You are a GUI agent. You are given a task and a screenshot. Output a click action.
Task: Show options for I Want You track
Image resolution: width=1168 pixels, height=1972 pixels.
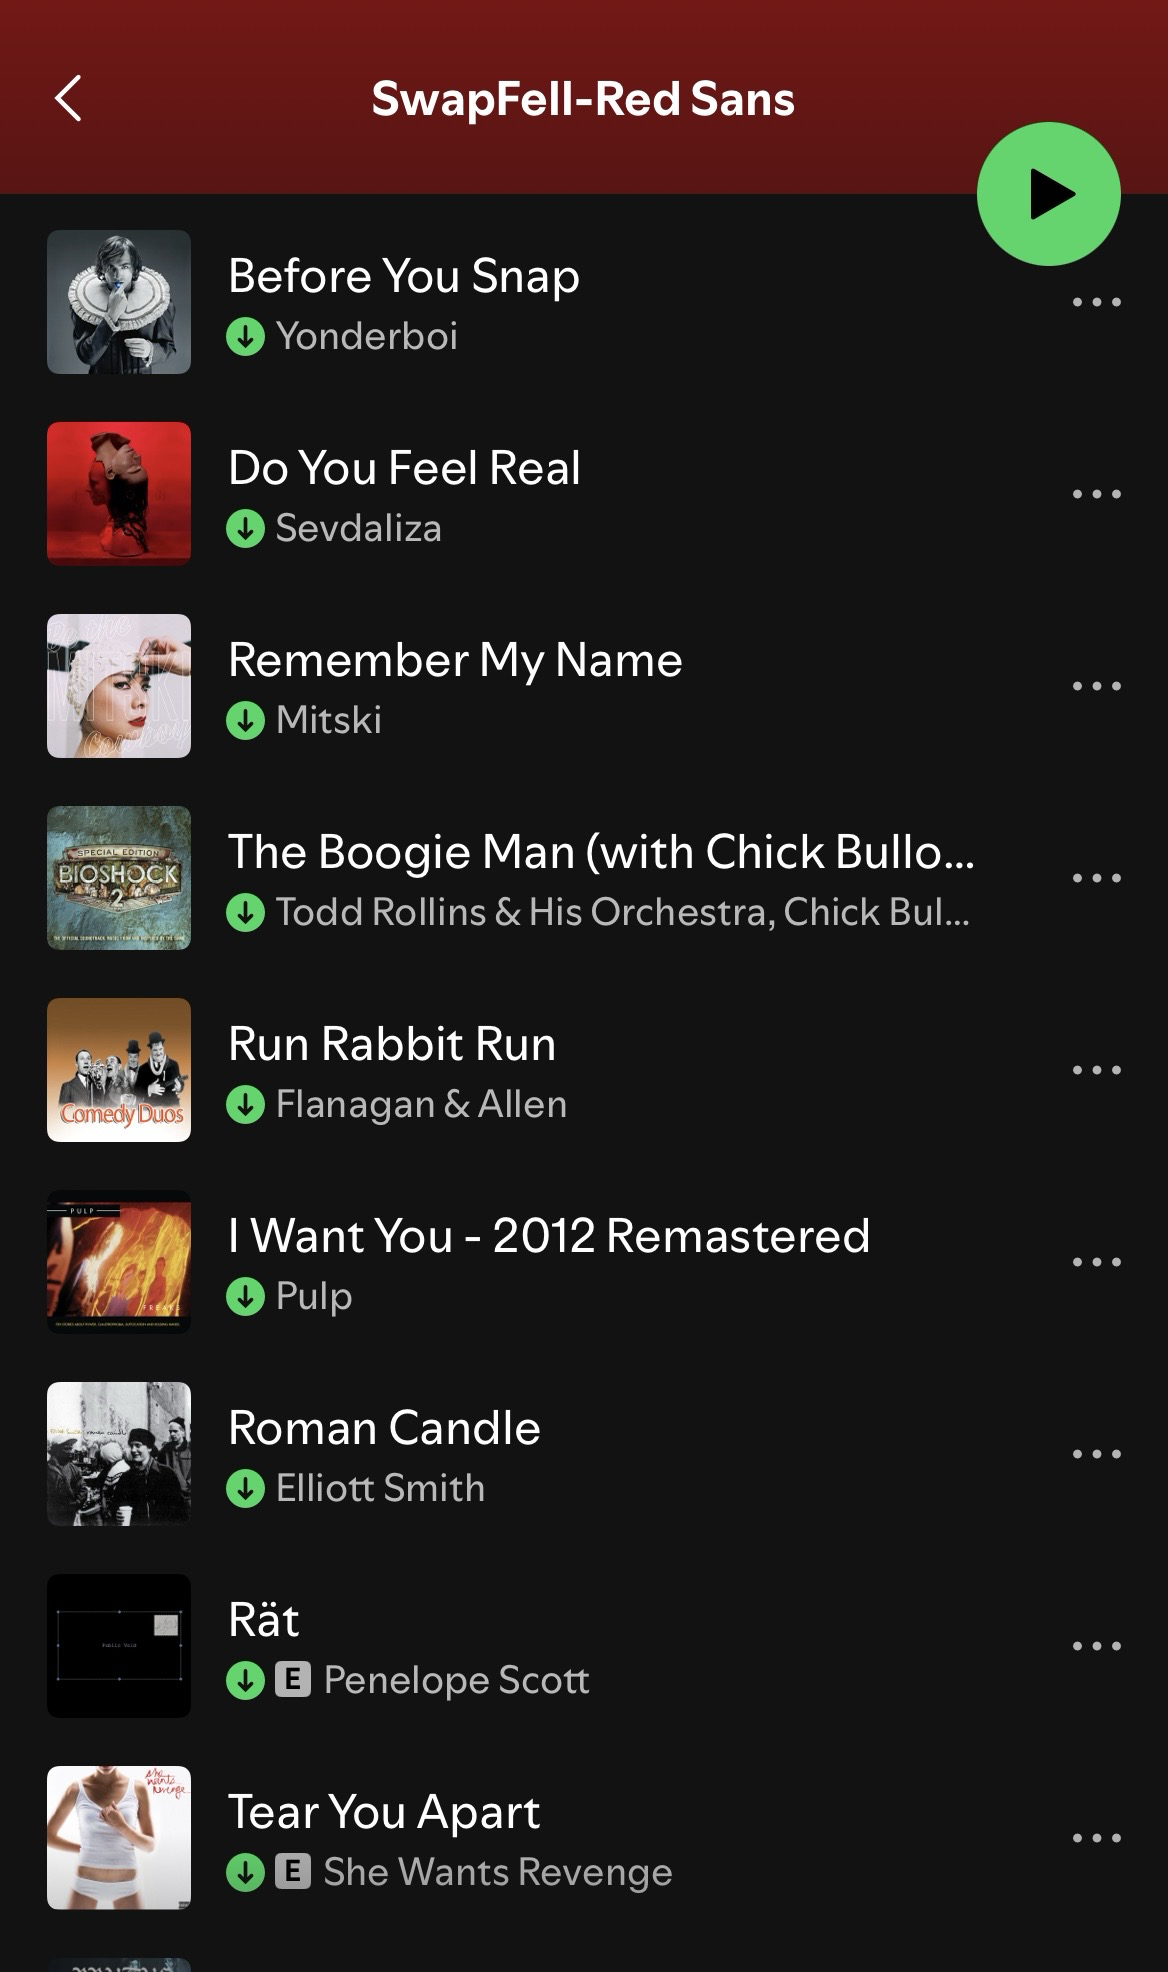click(x=1096, y=1262)
